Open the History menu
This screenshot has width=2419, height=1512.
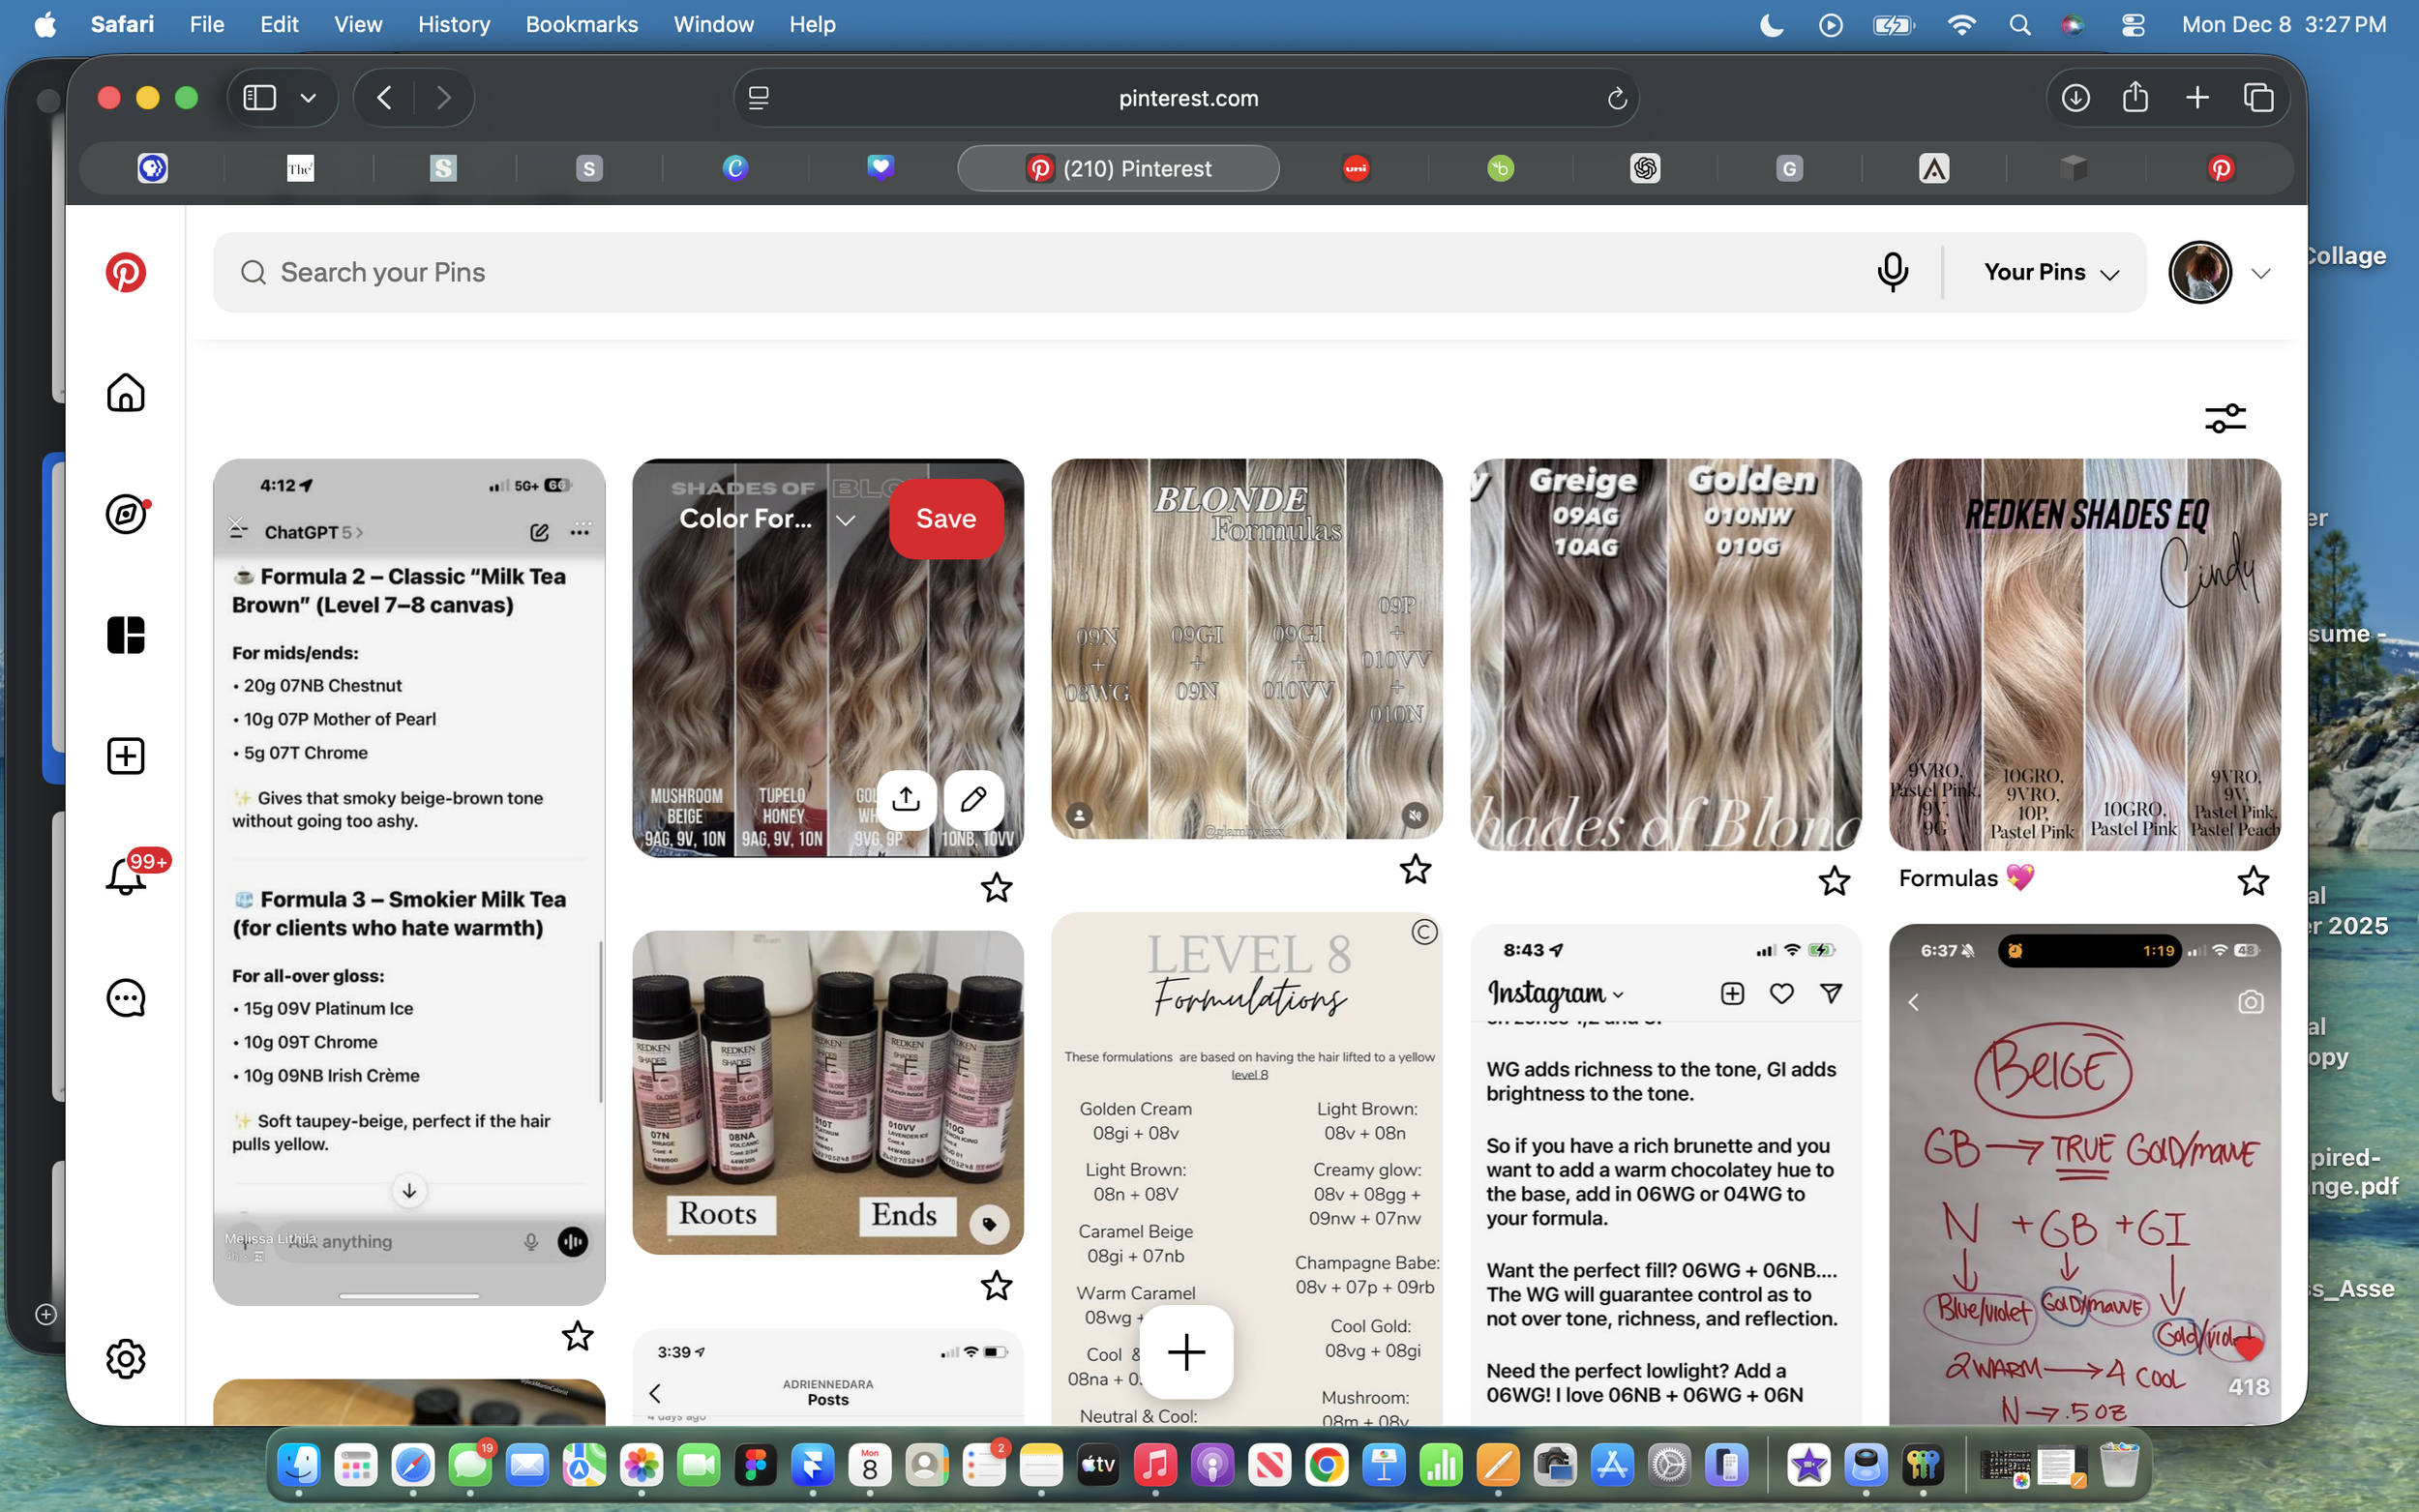453,24
